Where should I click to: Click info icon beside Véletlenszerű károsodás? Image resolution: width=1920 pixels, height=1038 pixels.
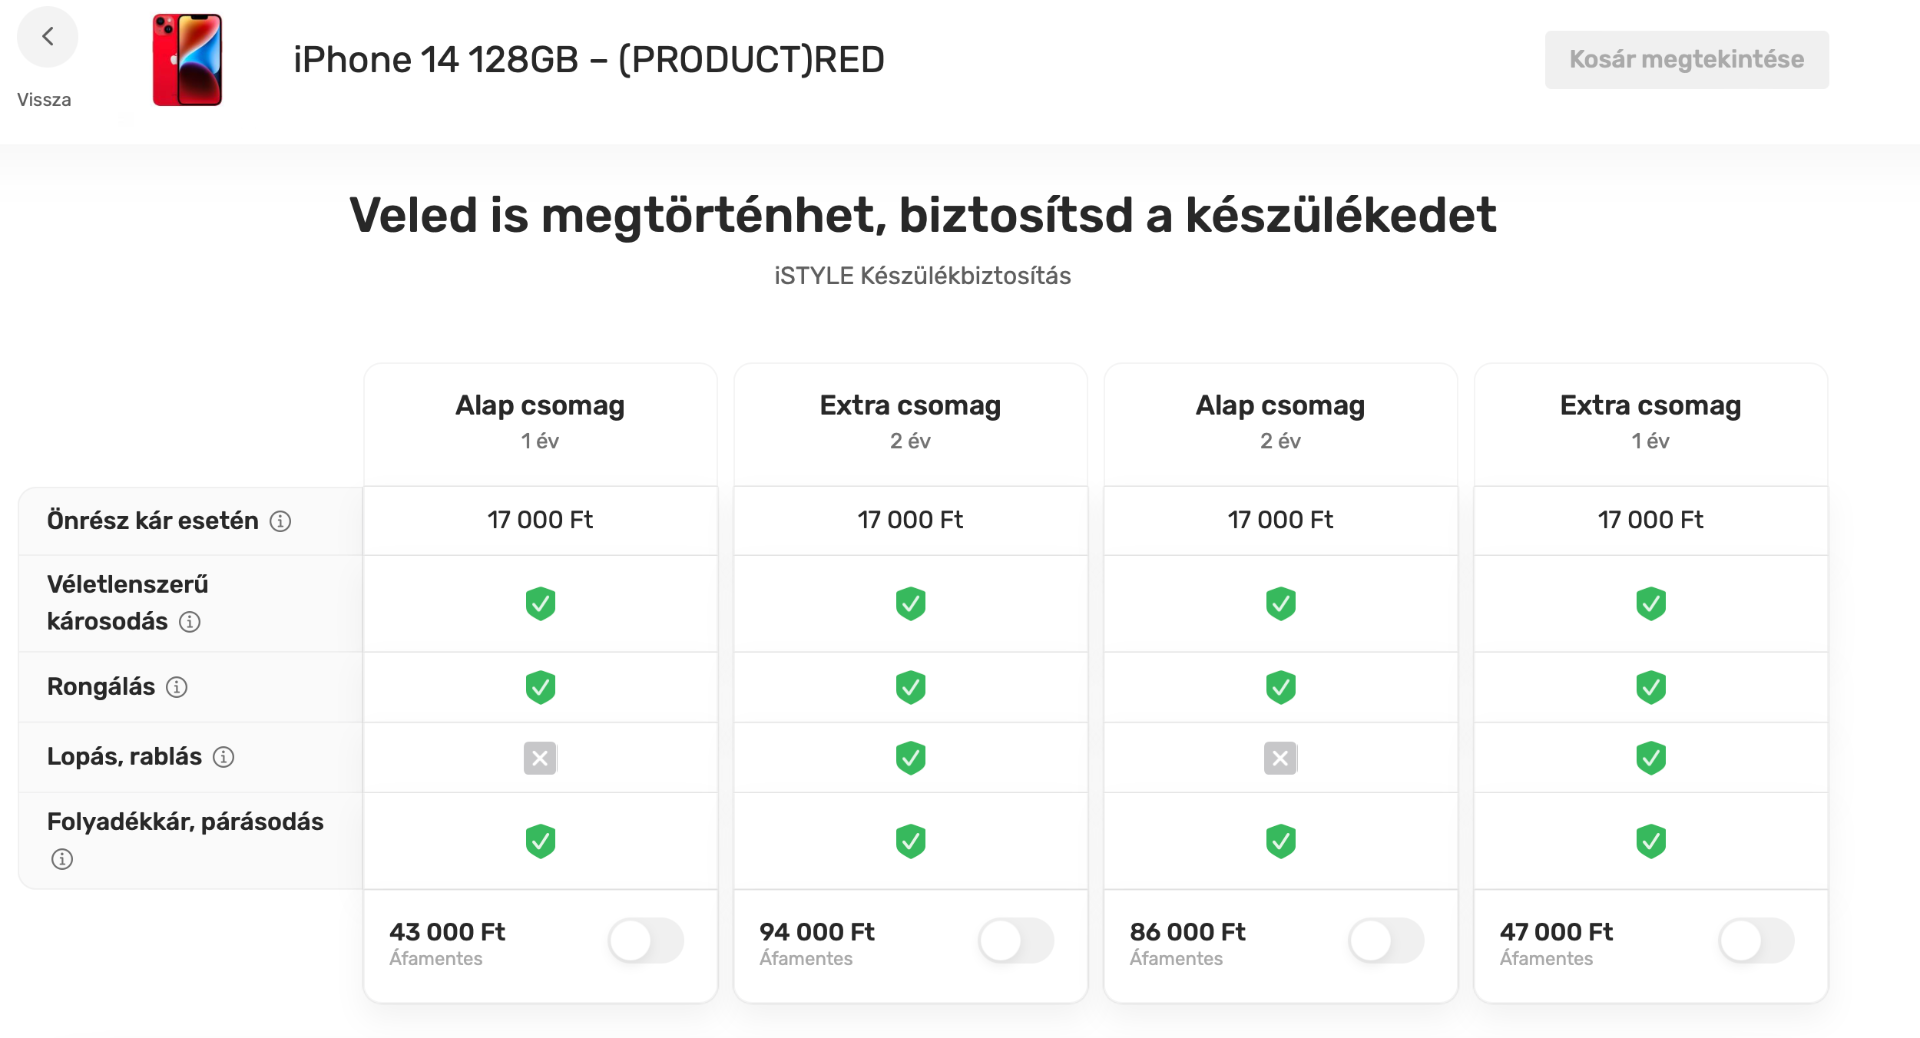[190, 622]
